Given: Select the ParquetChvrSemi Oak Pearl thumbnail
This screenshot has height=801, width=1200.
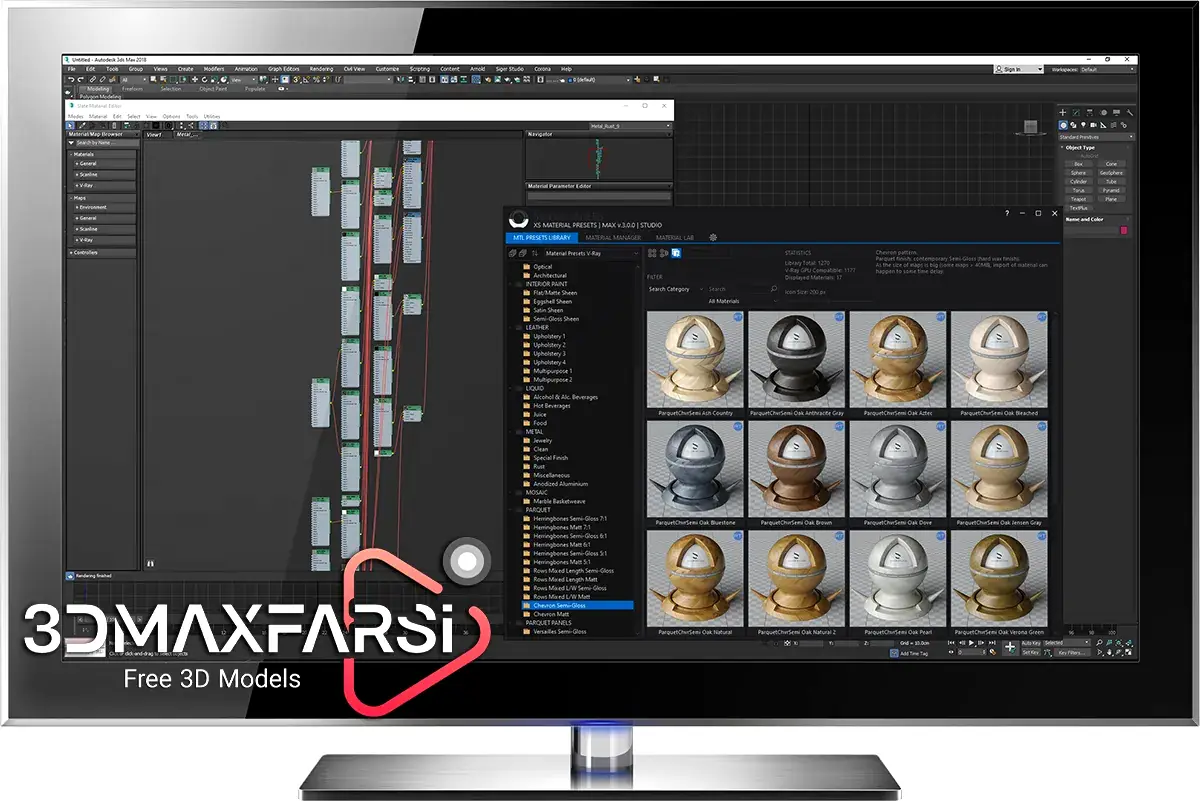Looking at the screenshot, I should coord(897,578).
